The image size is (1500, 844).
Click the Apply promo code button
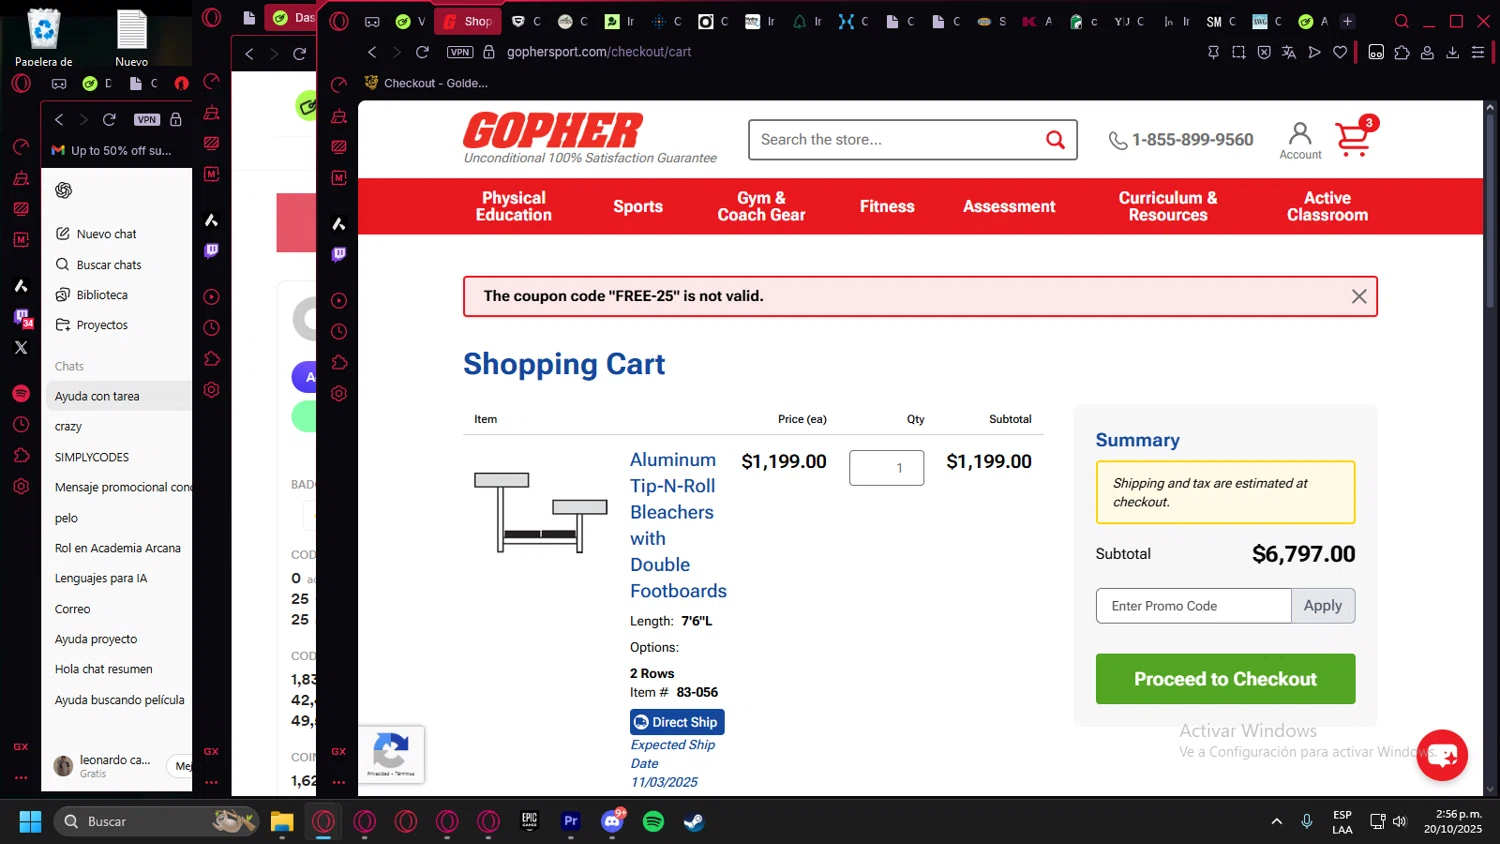pos(1323,606)
